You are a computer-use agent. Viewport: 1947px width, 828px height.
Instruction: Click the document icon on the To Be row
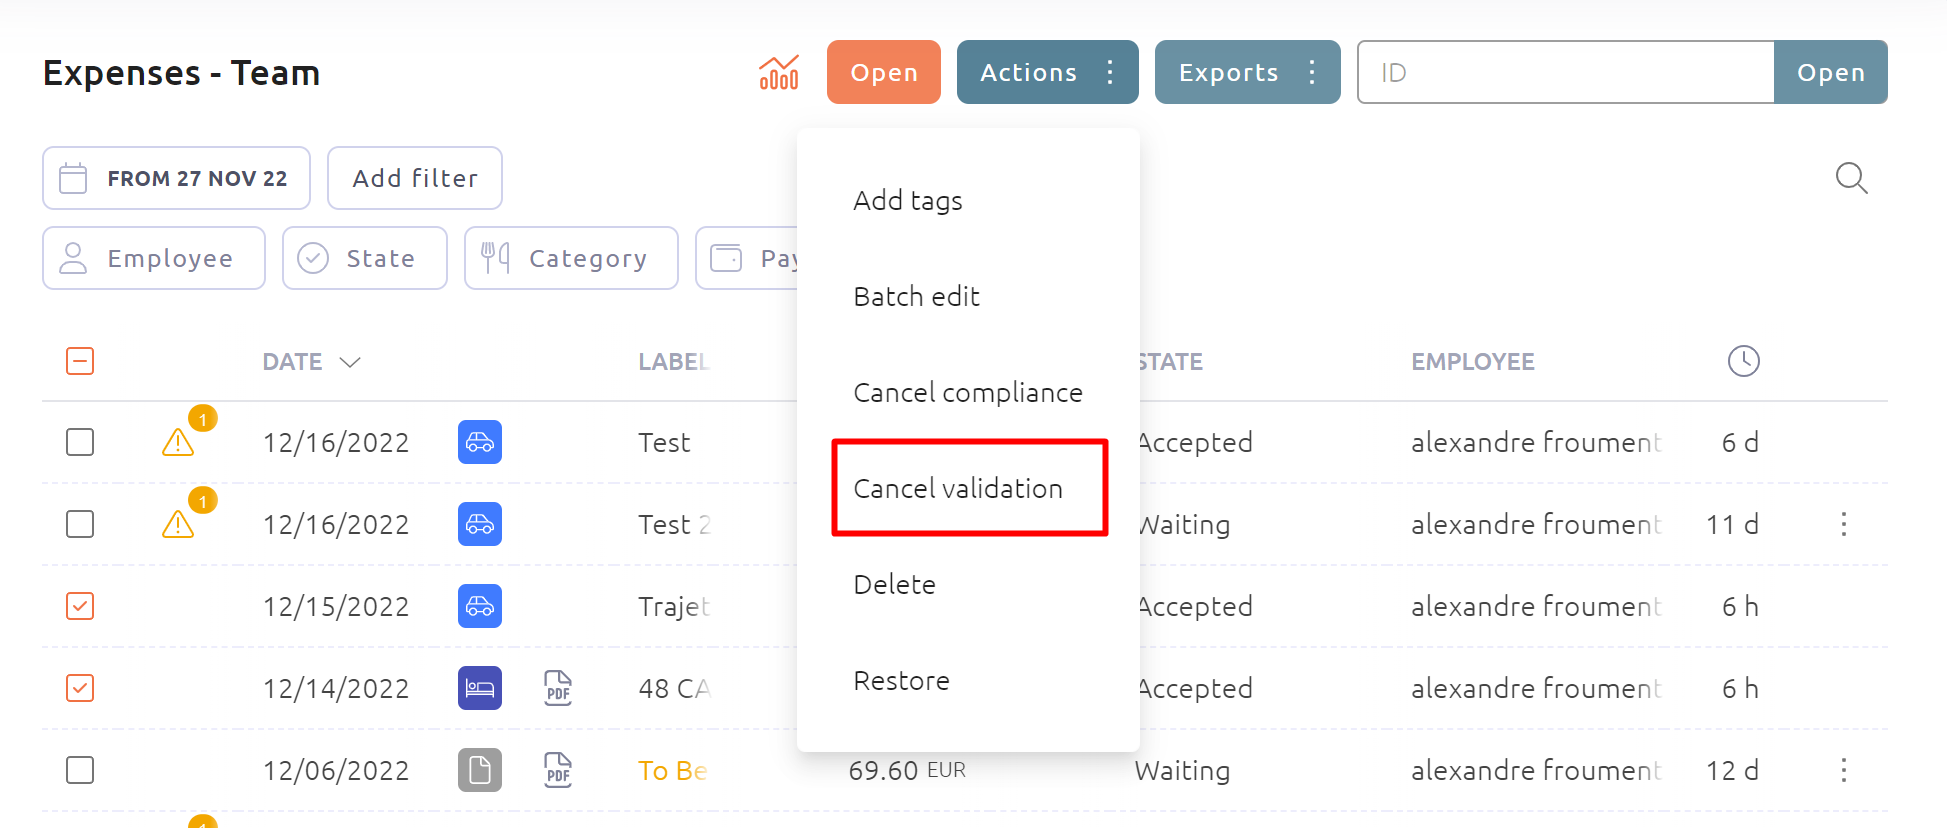click(x=479, y=770)
